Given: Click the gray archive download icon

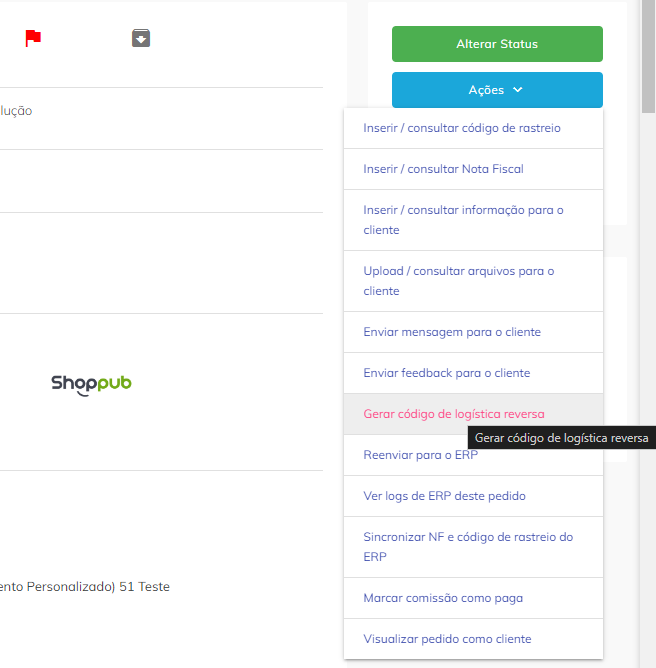Looking at the screenshot, I should click(x=141, y=38).
